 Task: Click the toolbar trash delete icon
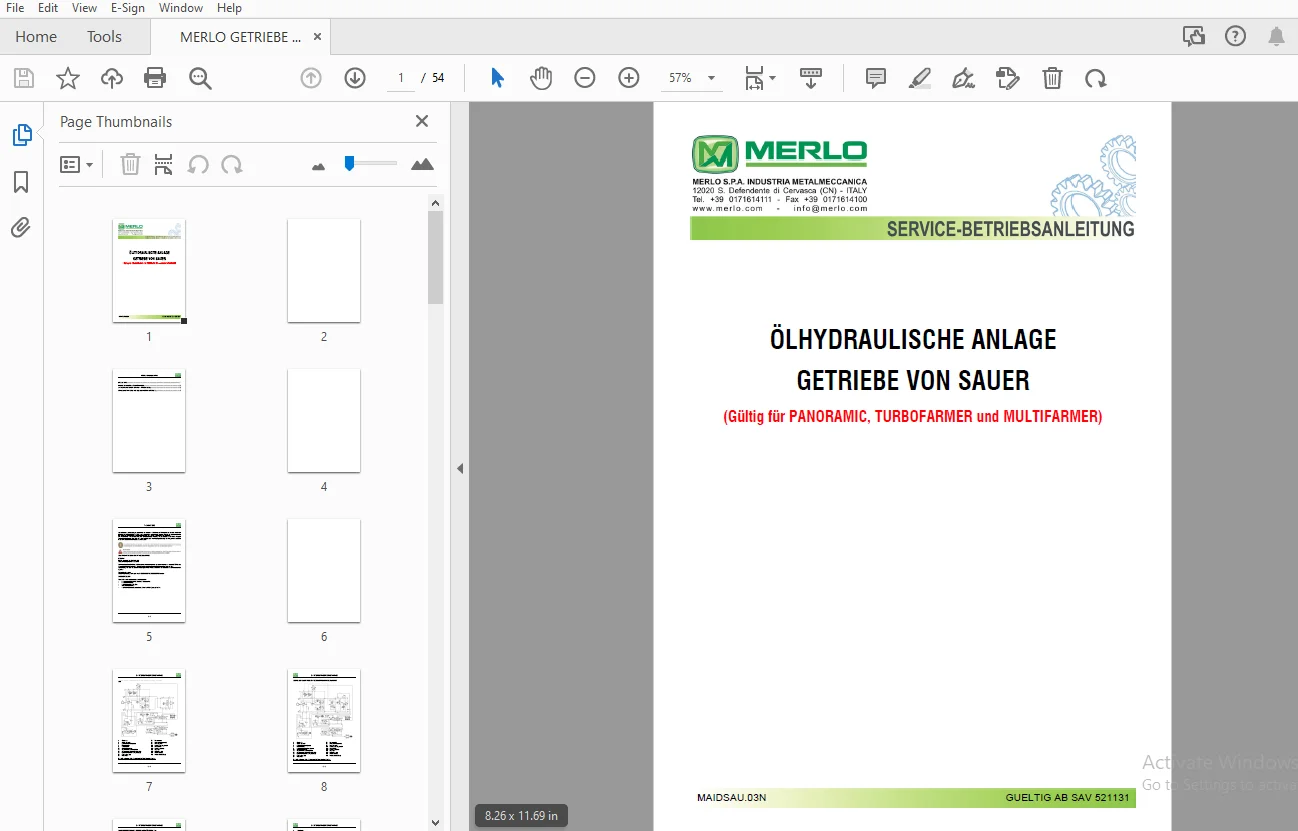(1052, 78)
